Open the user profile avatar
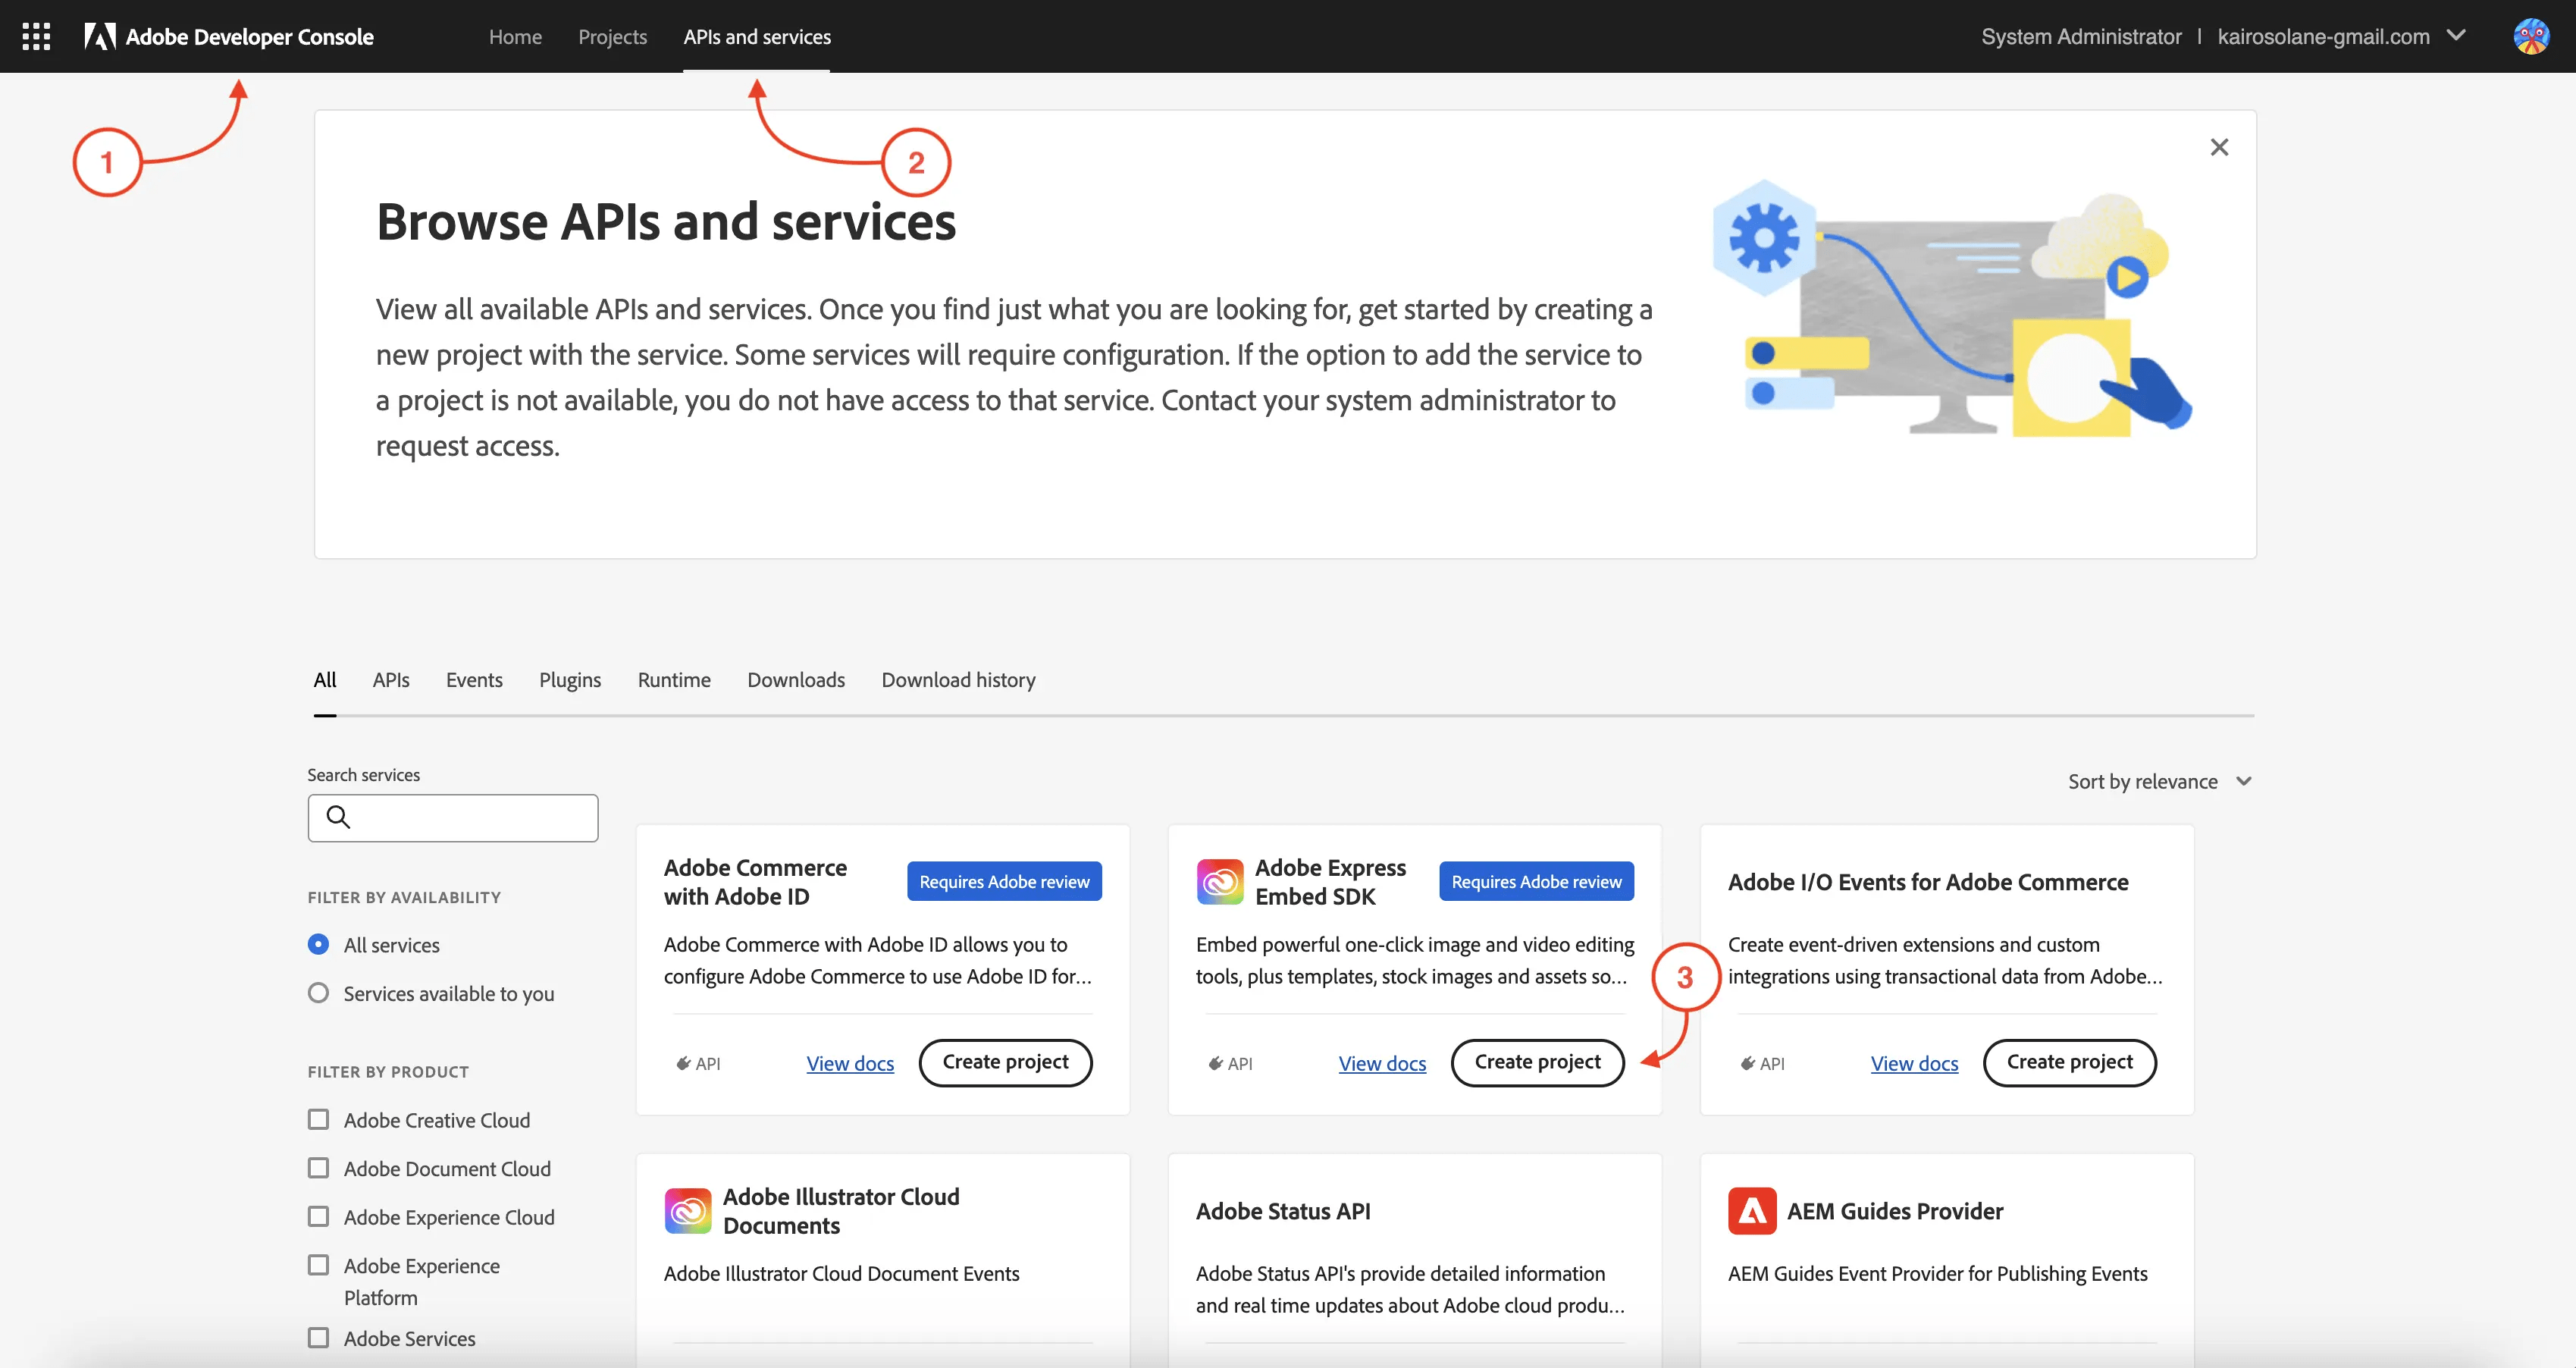Screen dimensions: 2576x1368 tap(2531, 37)
